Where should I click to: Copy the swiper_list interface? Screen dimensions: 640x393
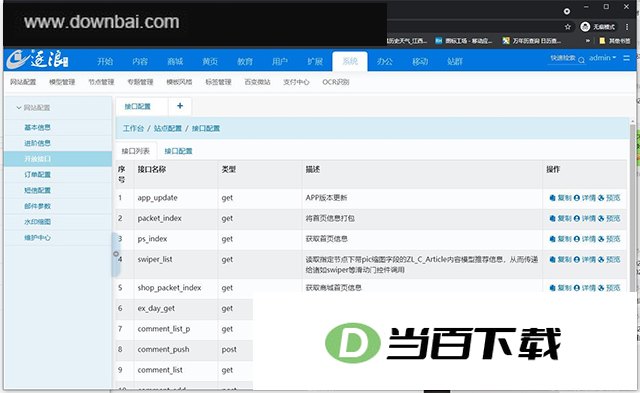[560, 260]
